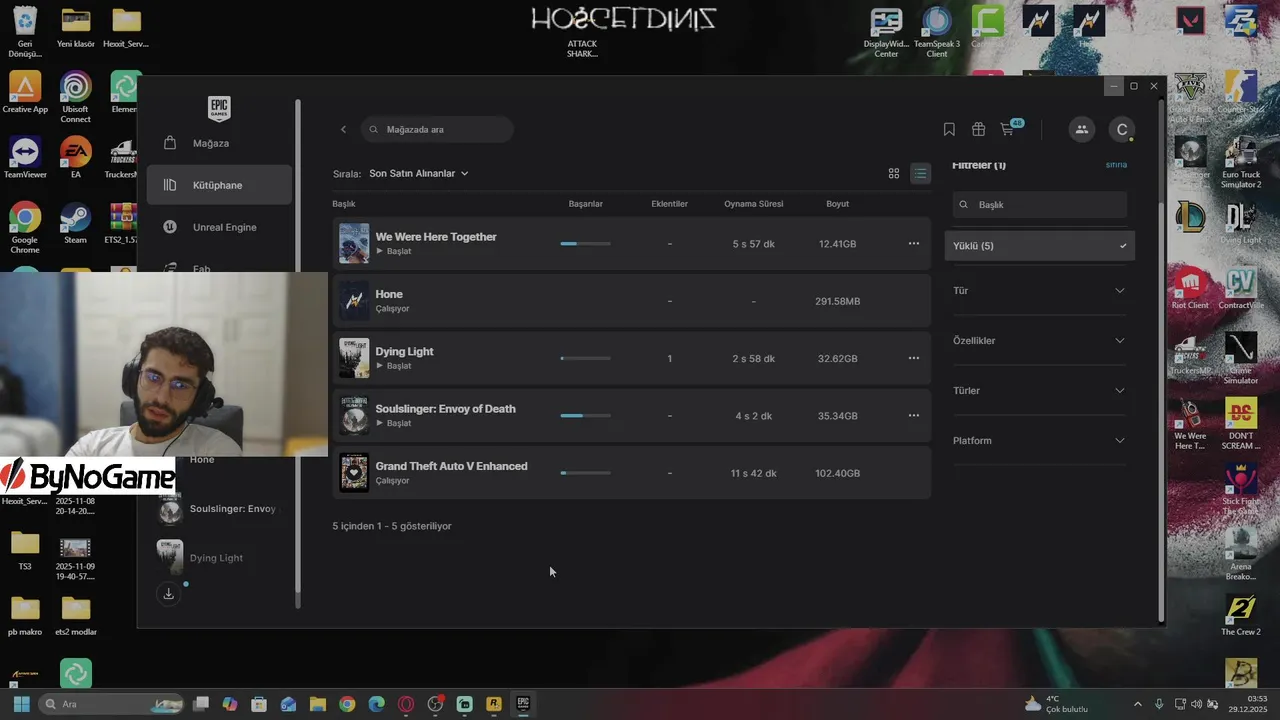The width and height of the screenshot is (1280, 720).
Task: Open Rockstar Games Launcher from taskbar
Action: click(x=493, y=704)
